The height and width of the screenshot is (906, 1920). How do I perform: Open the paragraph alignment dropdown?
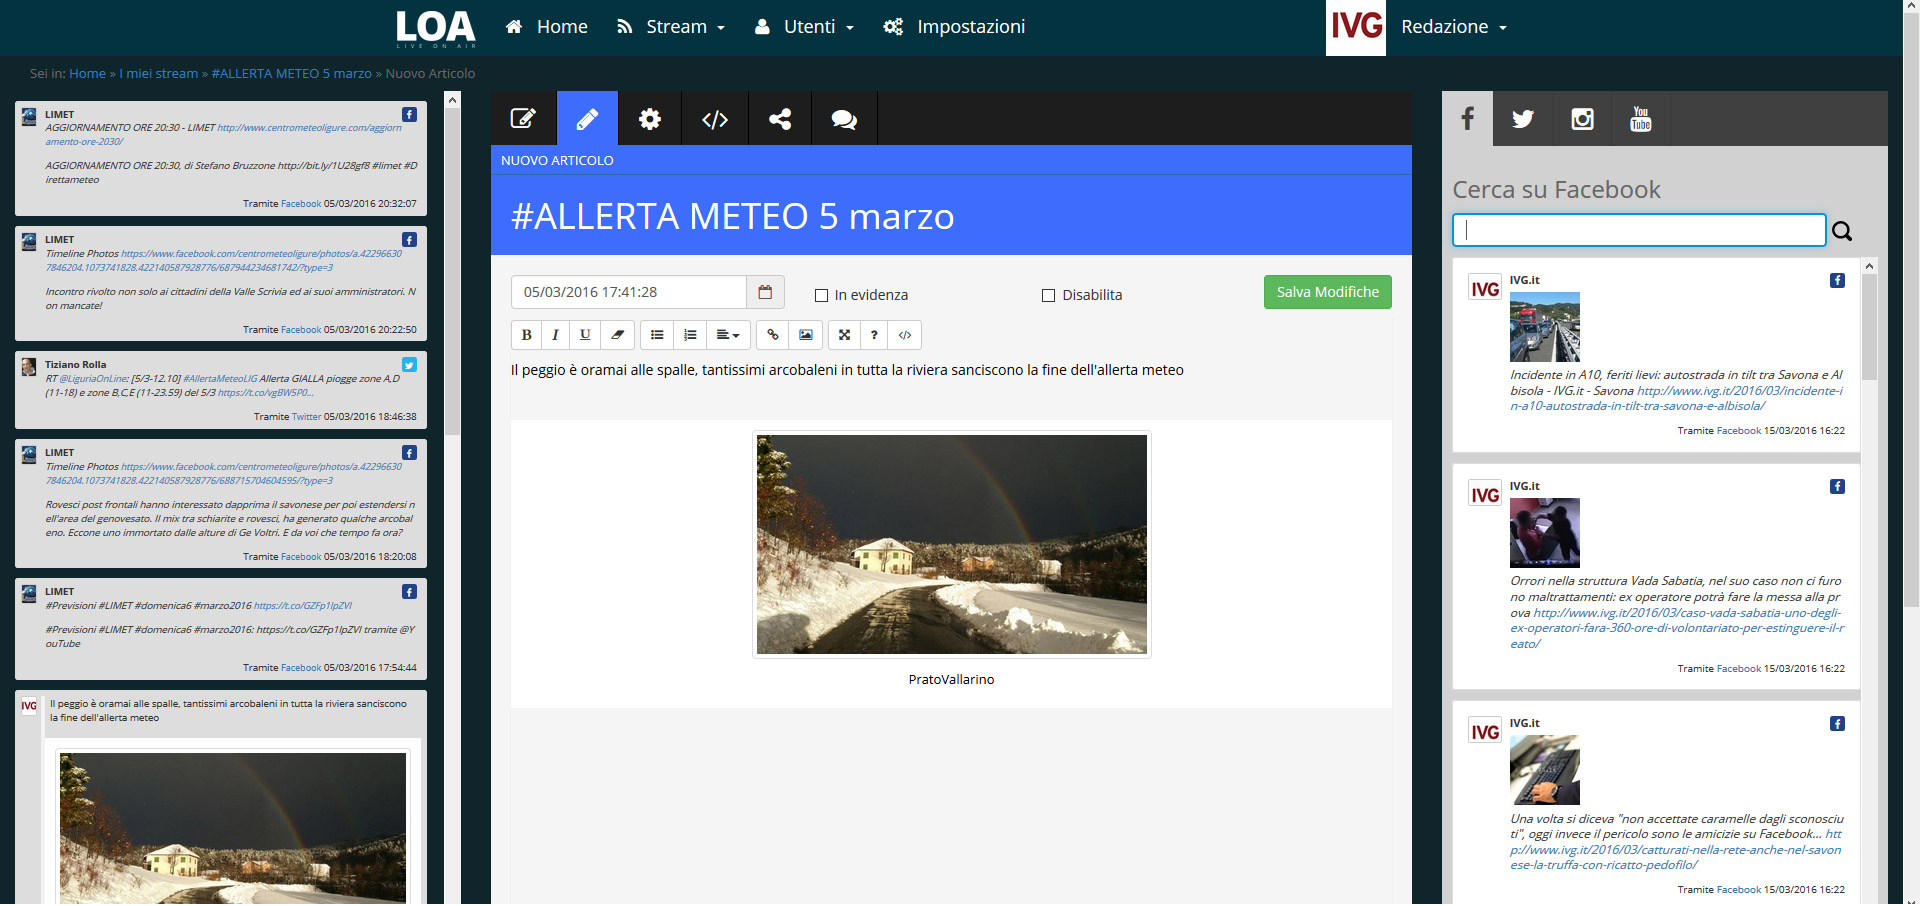point(728,335)
